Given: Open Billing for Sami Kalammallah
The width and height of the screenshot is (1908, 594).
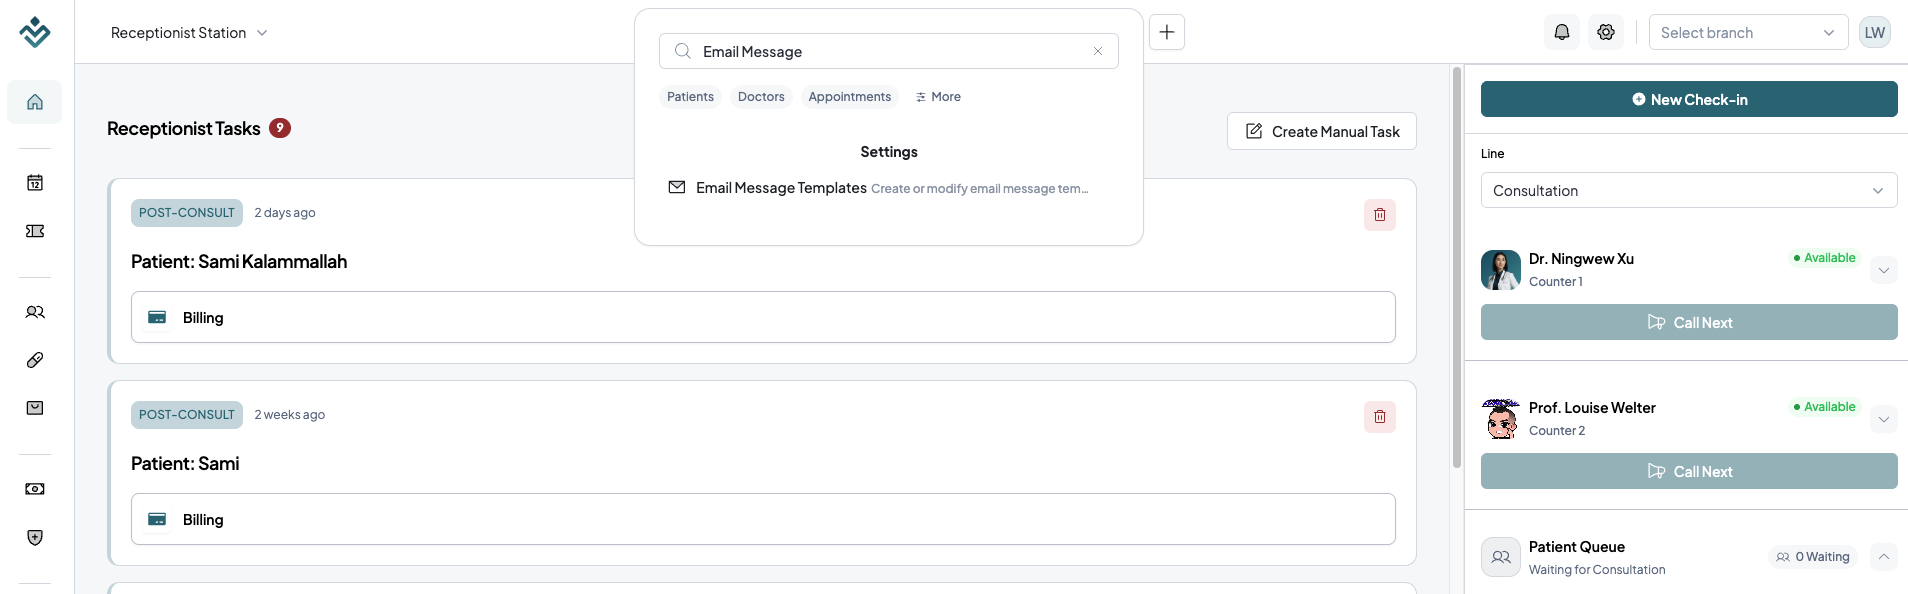Looking at the screenshot, I should click(x=763, y=317).
